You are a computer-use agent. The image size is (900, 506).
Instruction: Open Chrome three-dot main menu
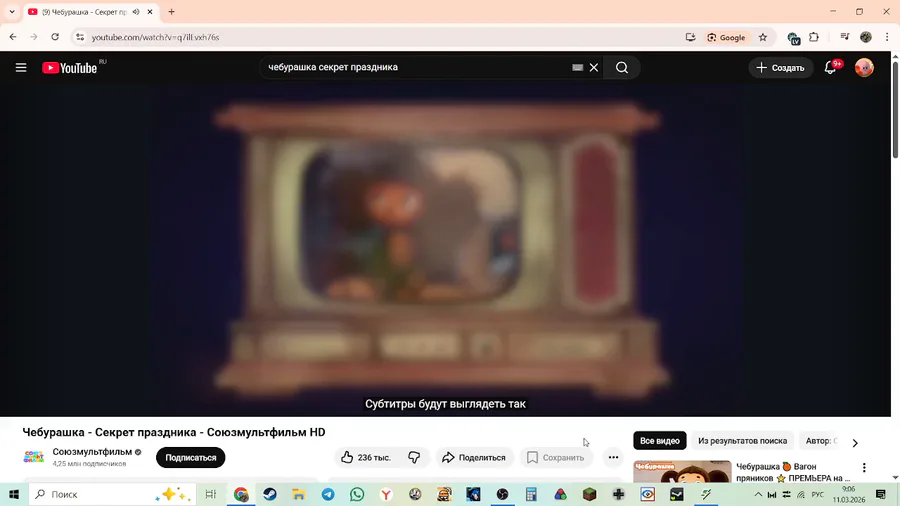[887, 37]
